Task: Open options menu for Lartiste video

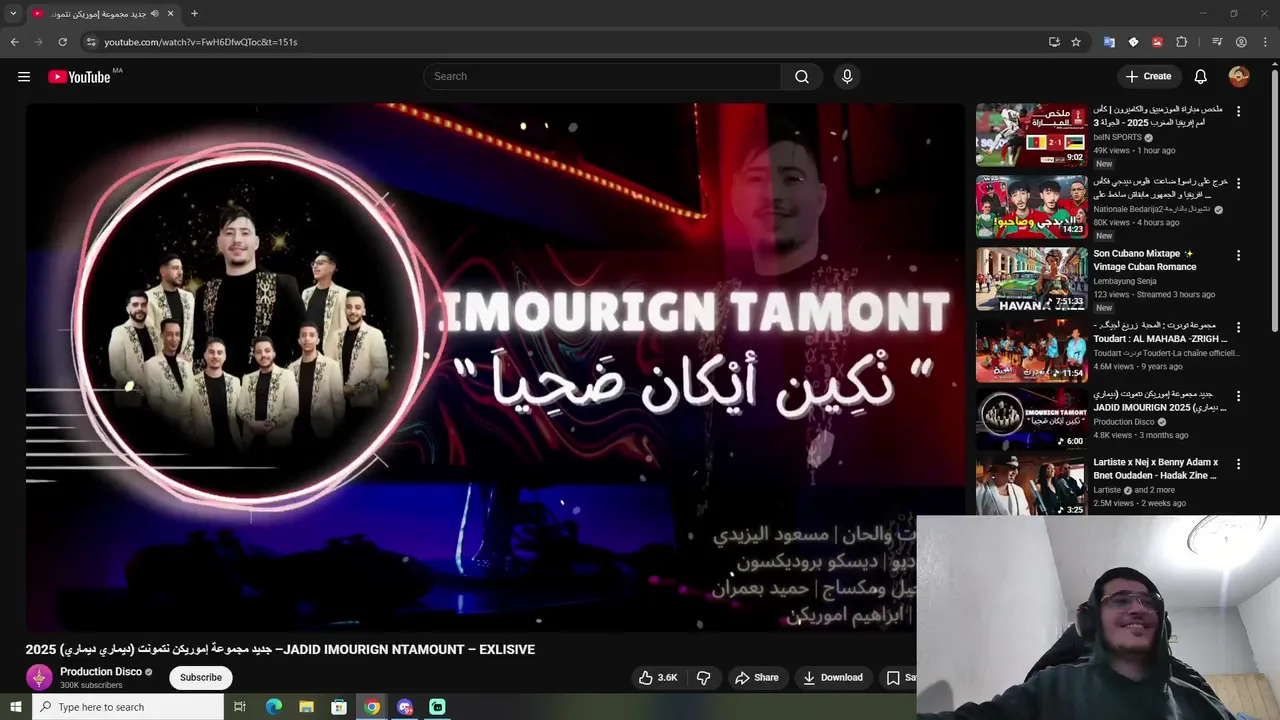Action: pos(1238,464)
